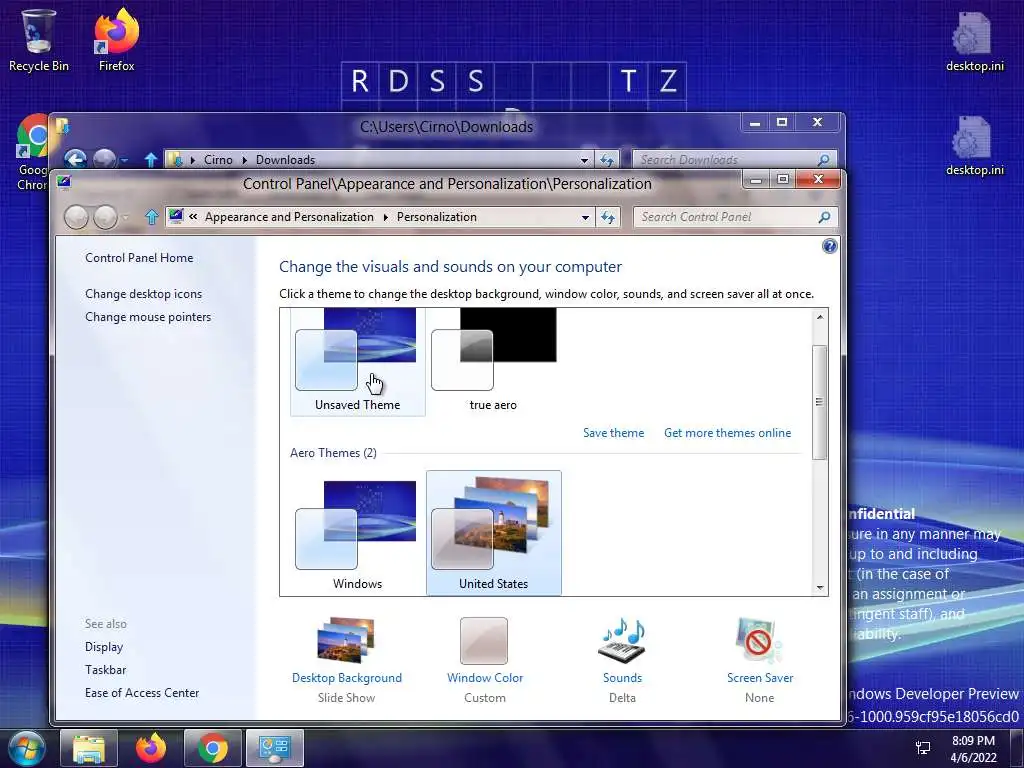The image size is (1024, 768).
Task: Click the Personalization breadcrumb
Action: pyautogui.click(x=436, y=217)
